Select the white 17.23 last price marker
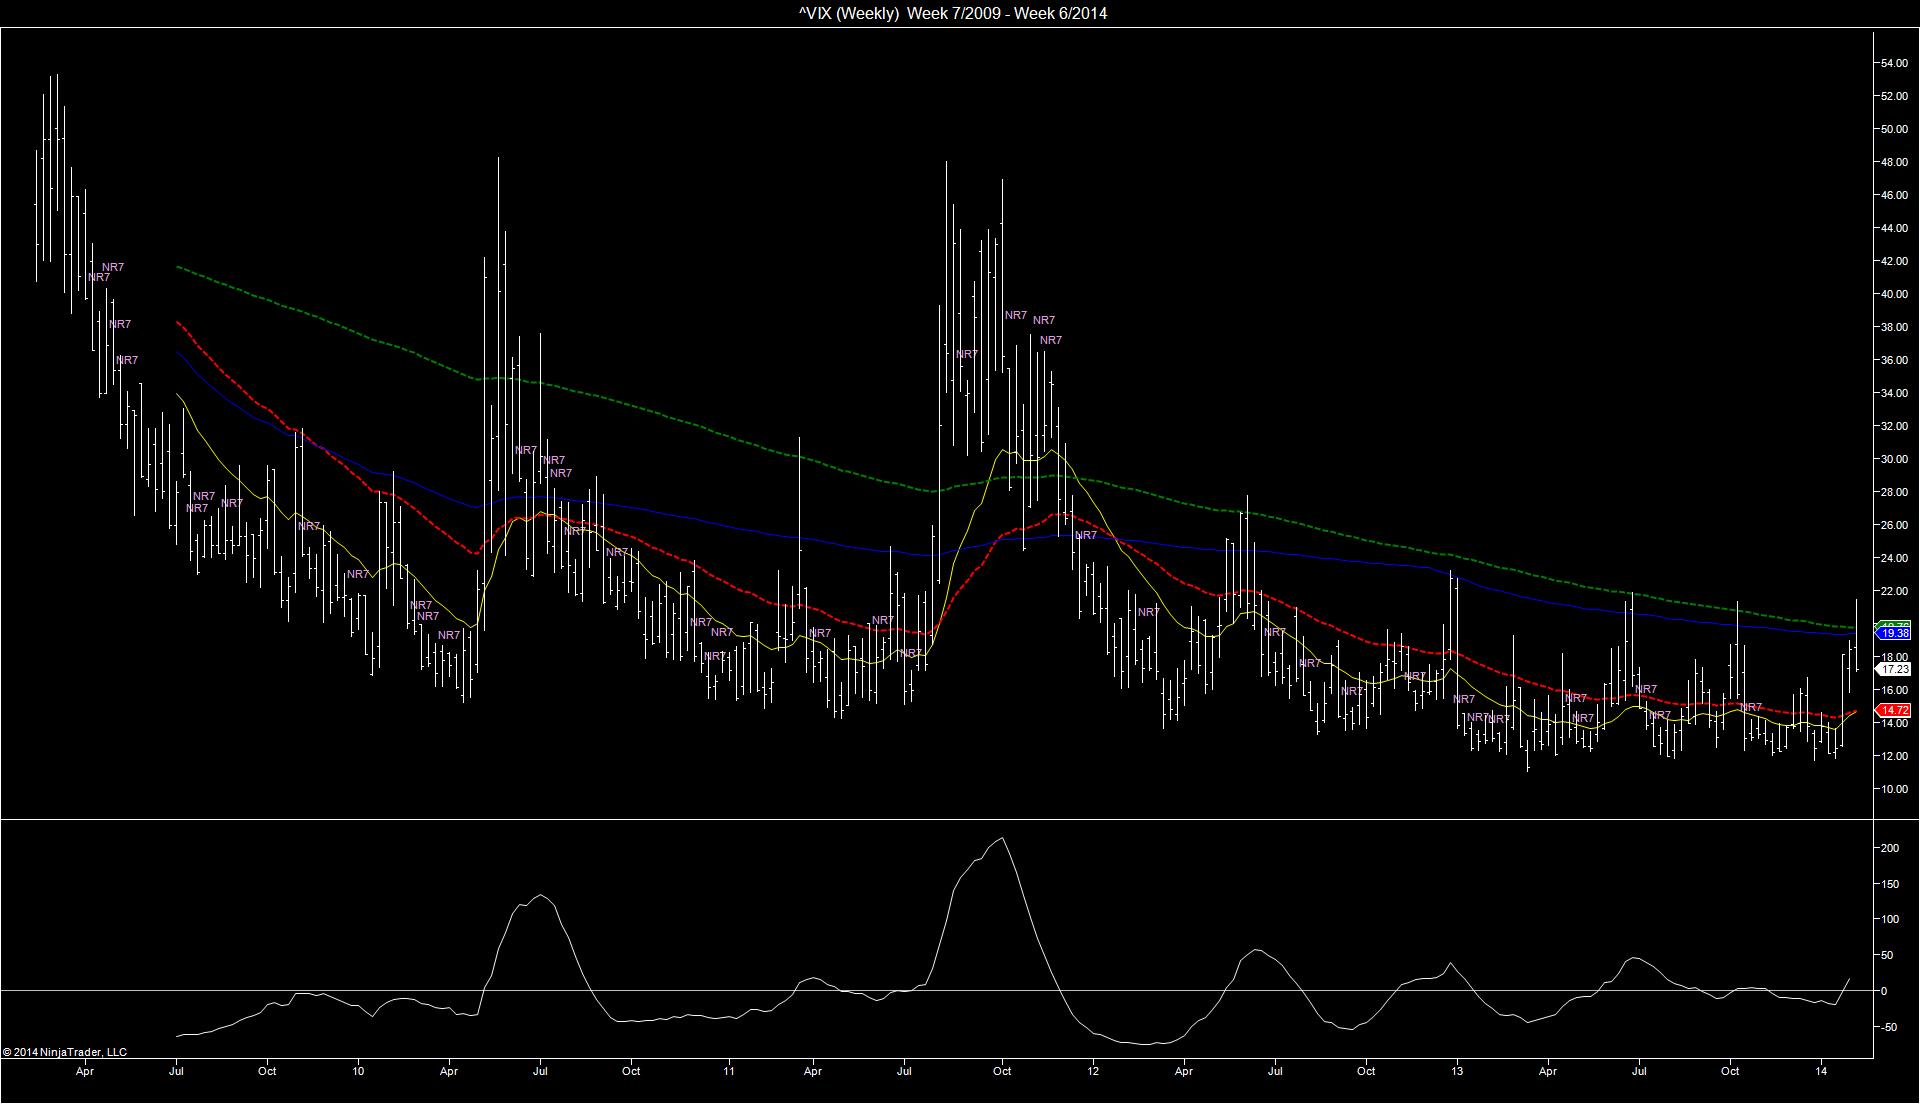The width and height of the screenshot is (1920, 1104). coord(1892,669)
